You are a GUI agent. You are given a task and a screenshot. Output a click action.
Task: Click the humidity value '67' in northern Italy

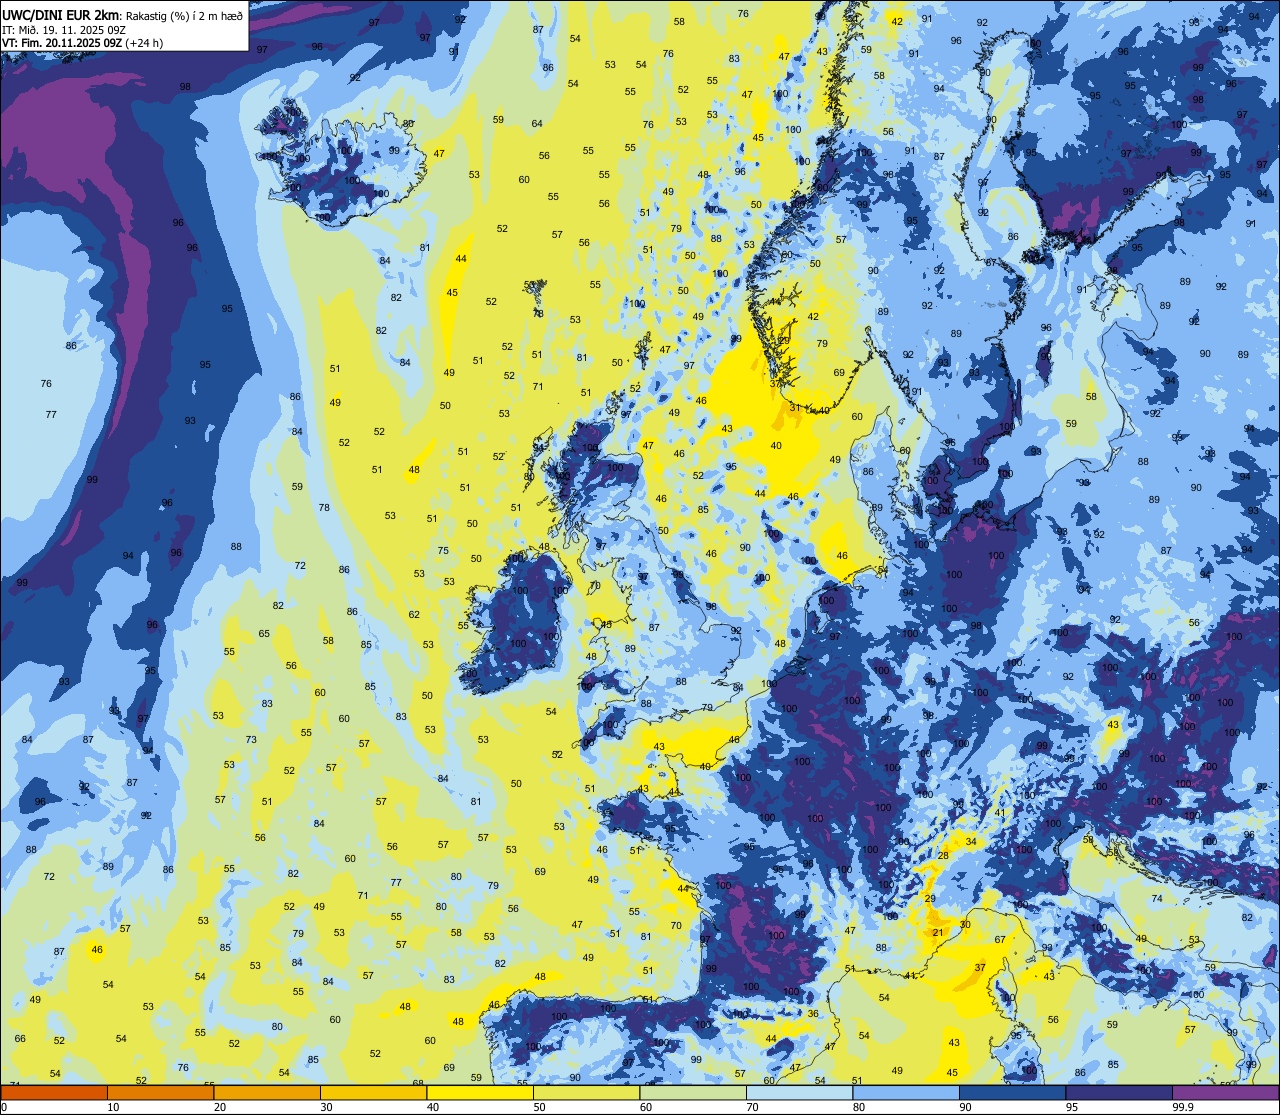pyautogui.click(x=1000, y=939)
